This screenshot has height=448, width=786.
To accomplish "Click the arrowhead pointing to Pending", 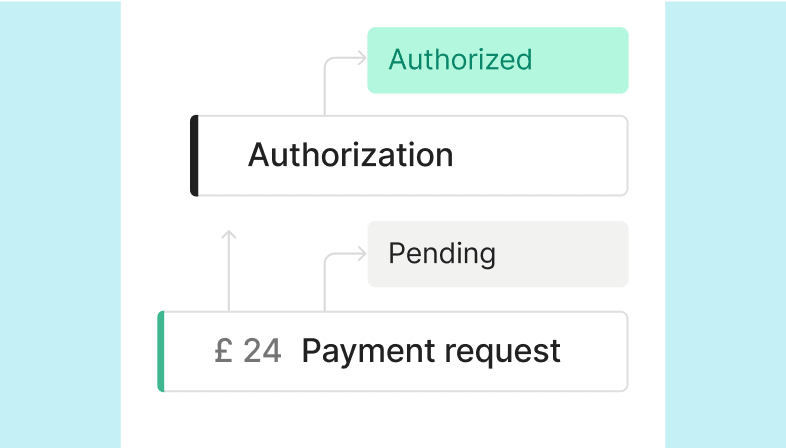I will pos(362,254).
